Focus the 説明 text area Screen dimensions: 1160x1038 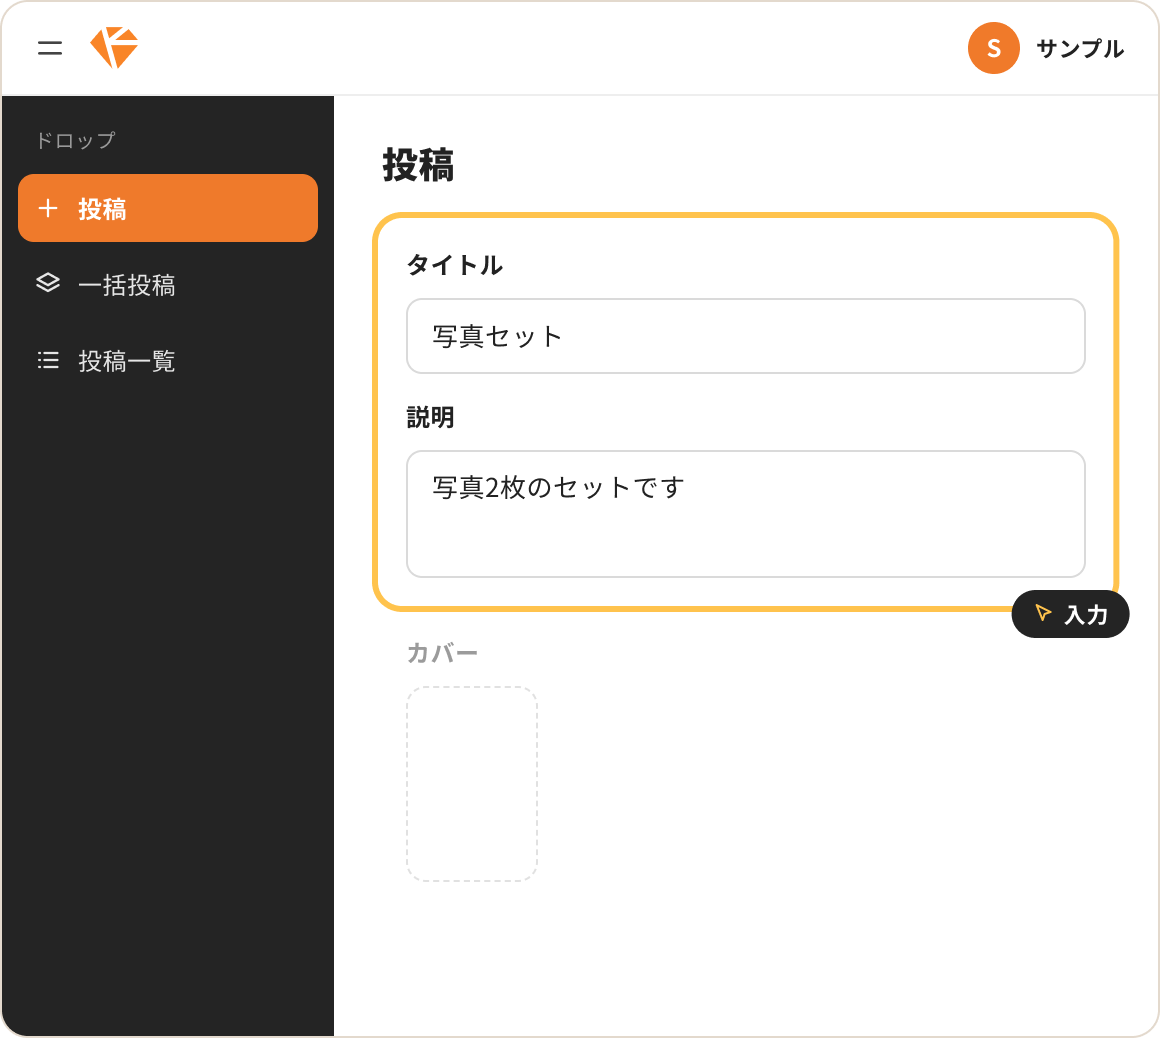coord(746,513)
